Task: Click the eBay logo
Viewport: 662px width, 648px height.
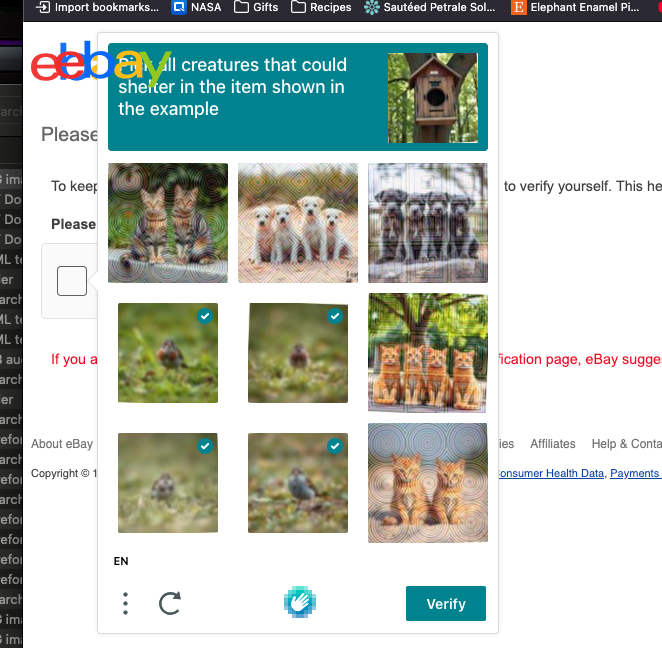Action: 100,62
